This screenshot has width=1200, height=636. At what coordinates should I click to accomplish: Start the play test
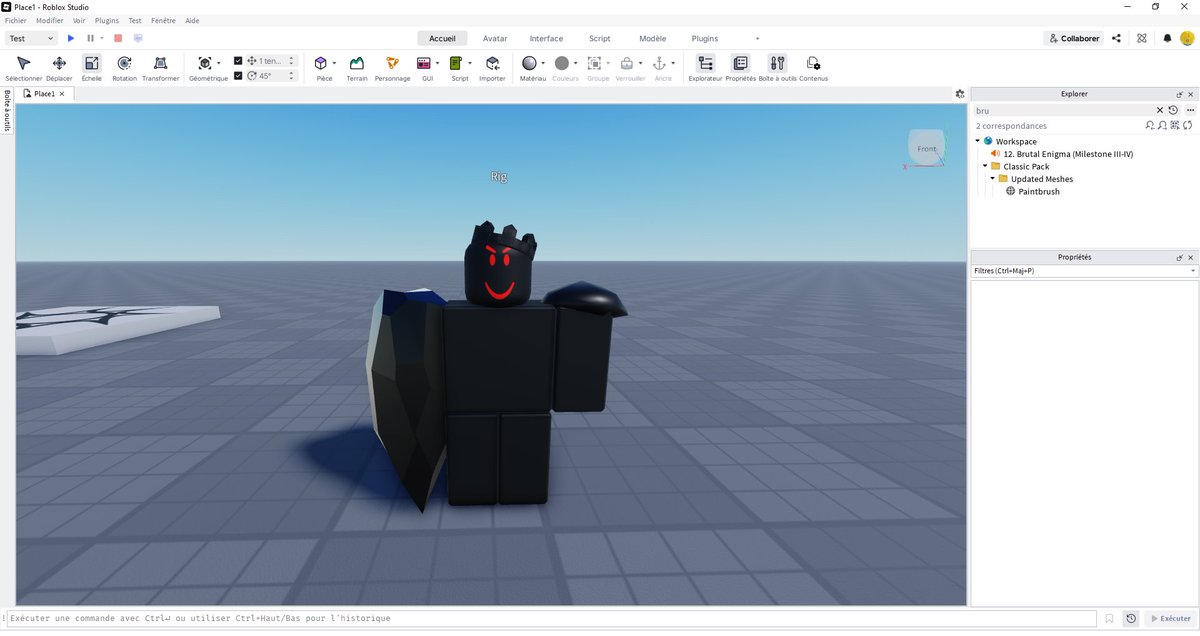(71, 38)
